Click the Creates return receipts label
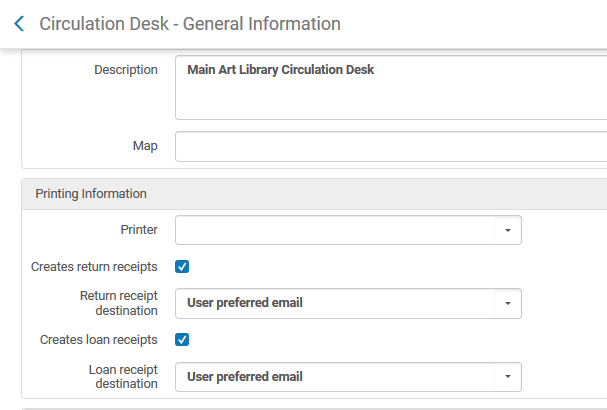Screen dimensions: 607x410 click(x=94, y=267)
